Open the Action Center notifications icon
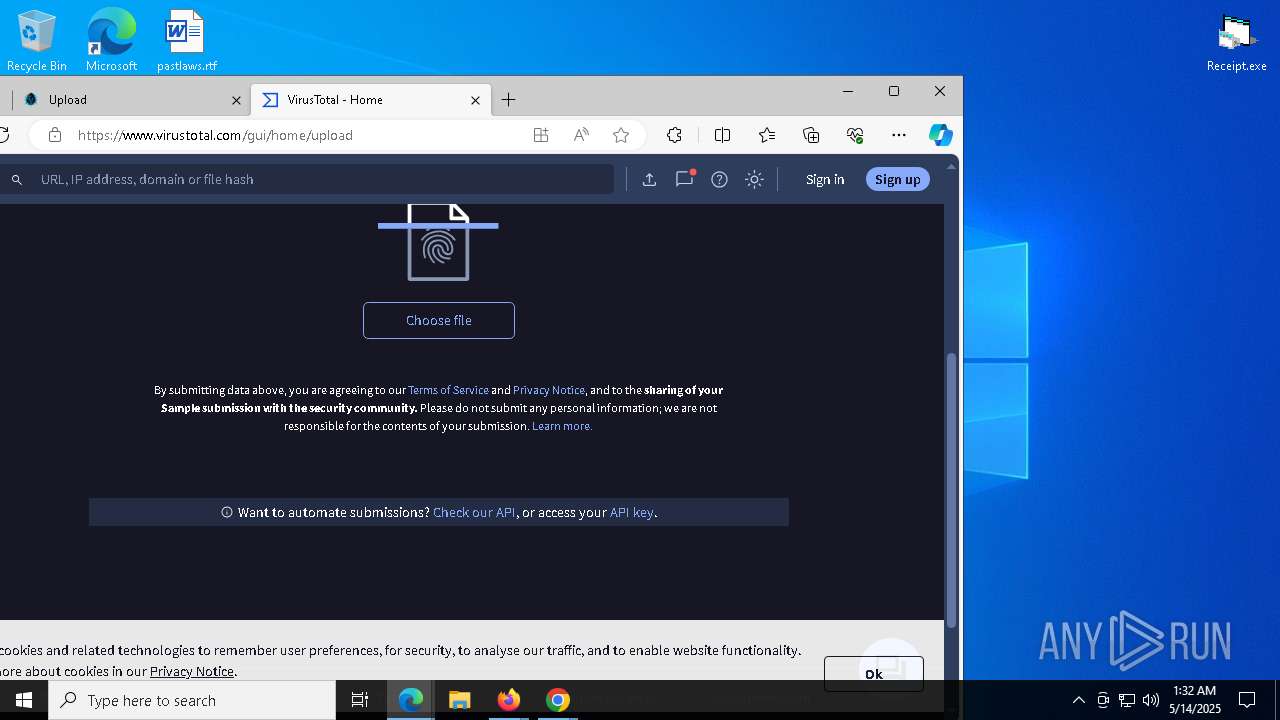The width and height of the screenshot is (1280, 720). tap(1247, 700)
